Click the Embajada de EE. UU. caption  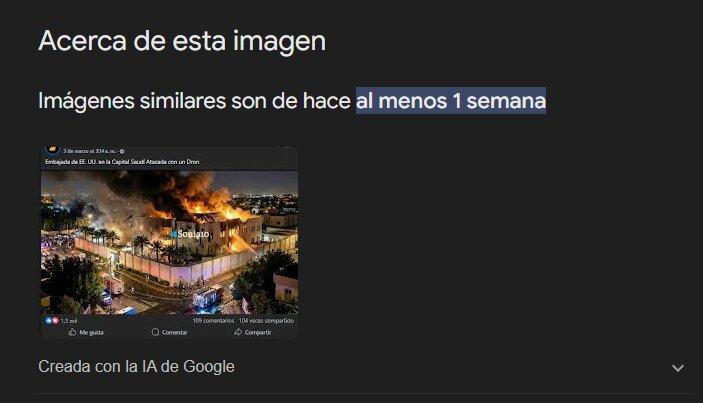pos(122,162)
